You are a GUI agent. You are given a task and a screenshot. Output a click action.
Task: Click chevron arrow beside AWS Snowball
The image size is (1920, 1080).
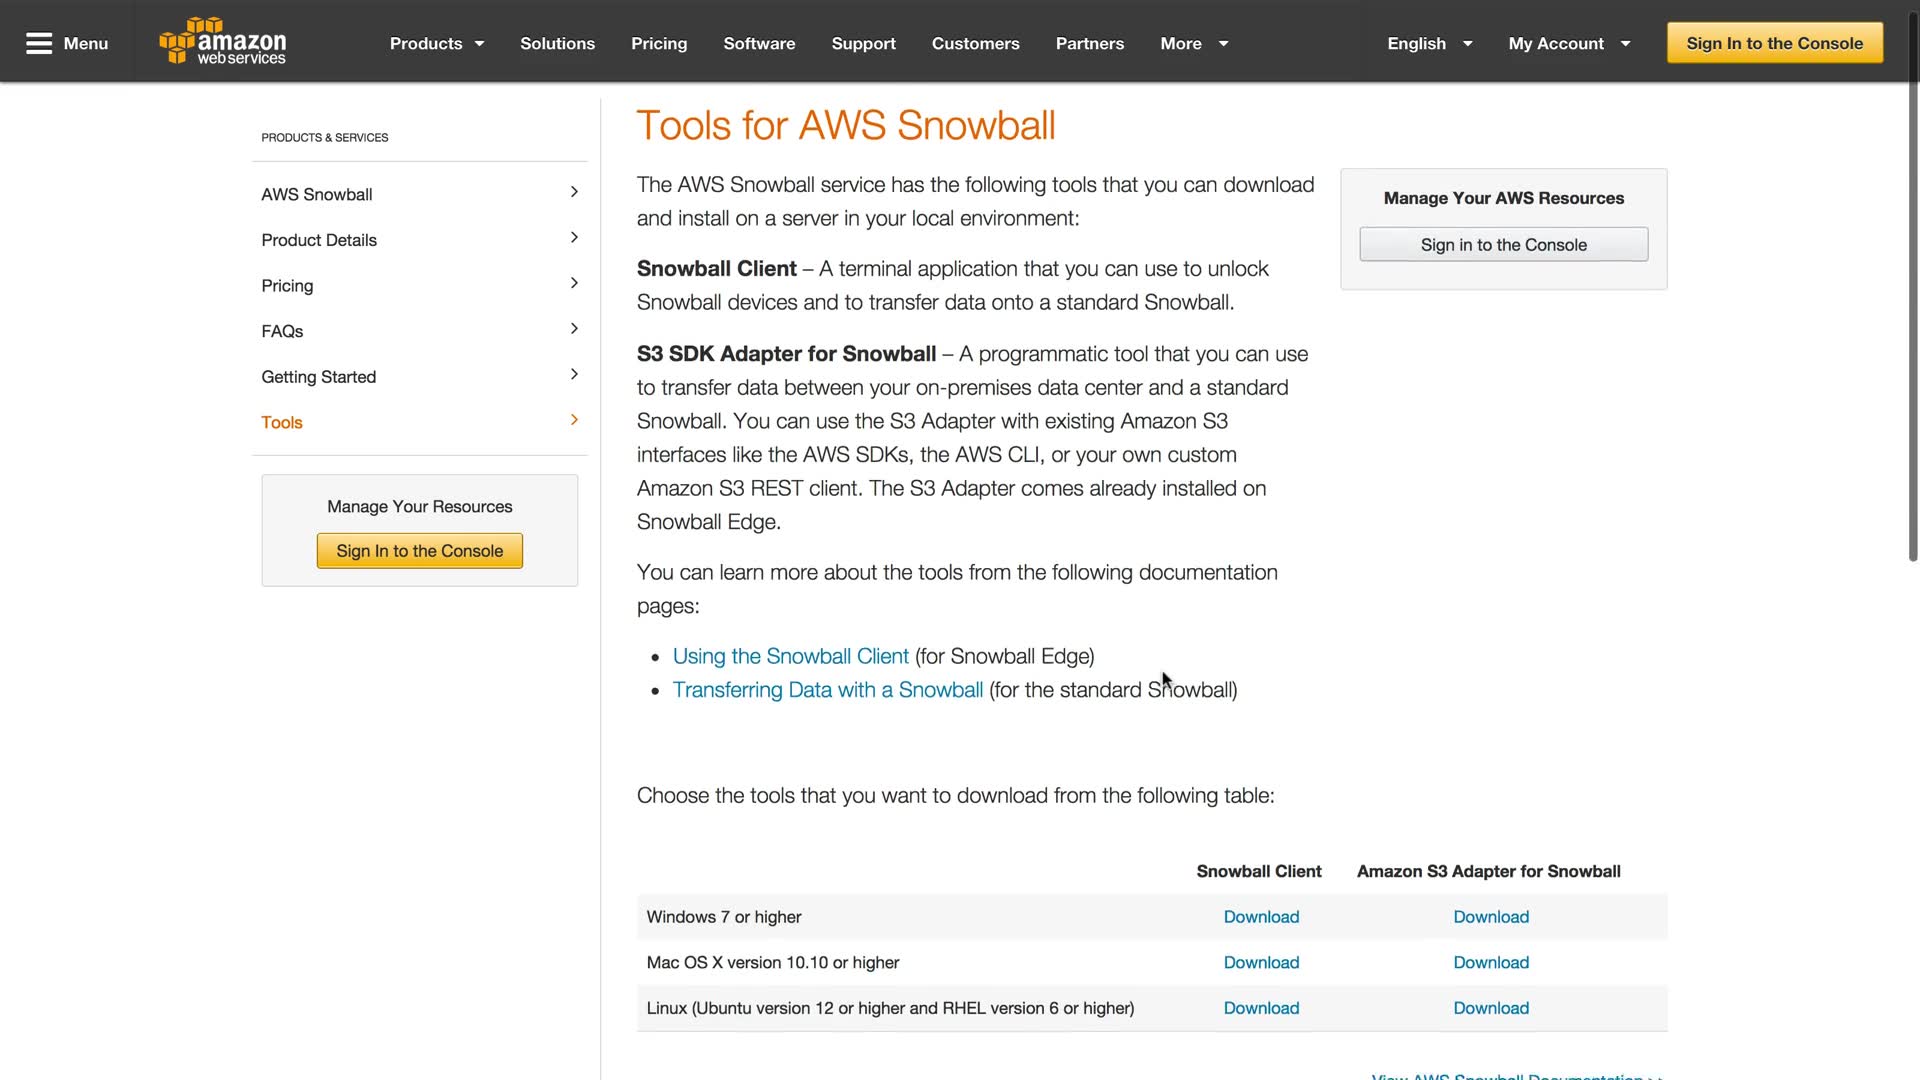[x=574, y=192]
